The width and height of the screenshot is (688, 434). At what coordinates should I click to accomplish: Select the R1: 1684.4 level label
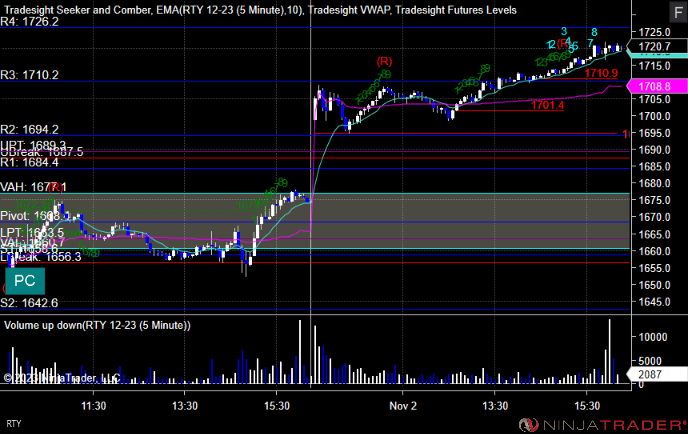29,162
